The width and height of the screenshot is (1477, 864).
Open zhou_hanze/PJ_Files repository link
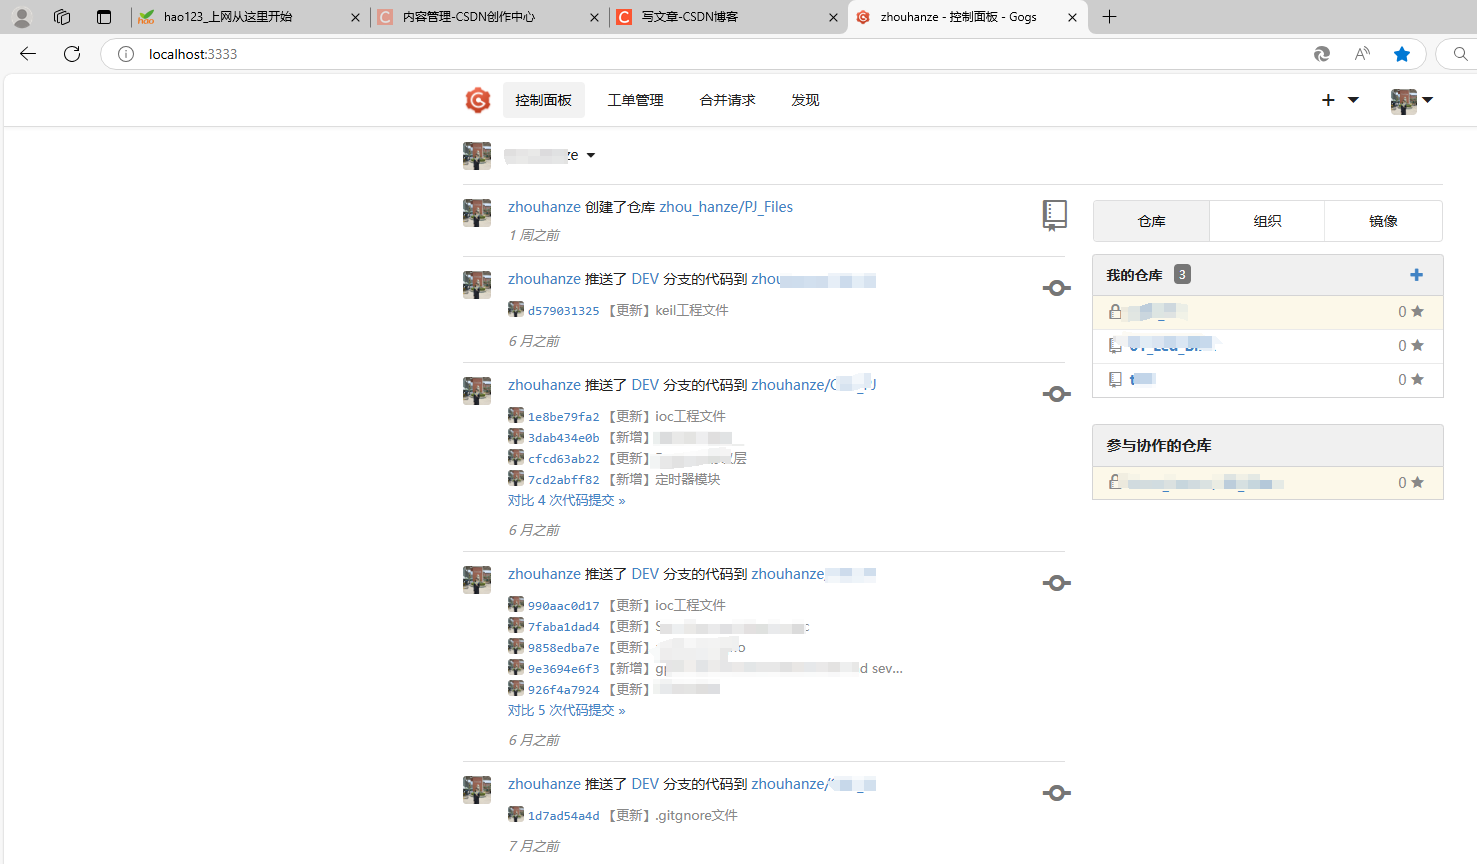726,207
